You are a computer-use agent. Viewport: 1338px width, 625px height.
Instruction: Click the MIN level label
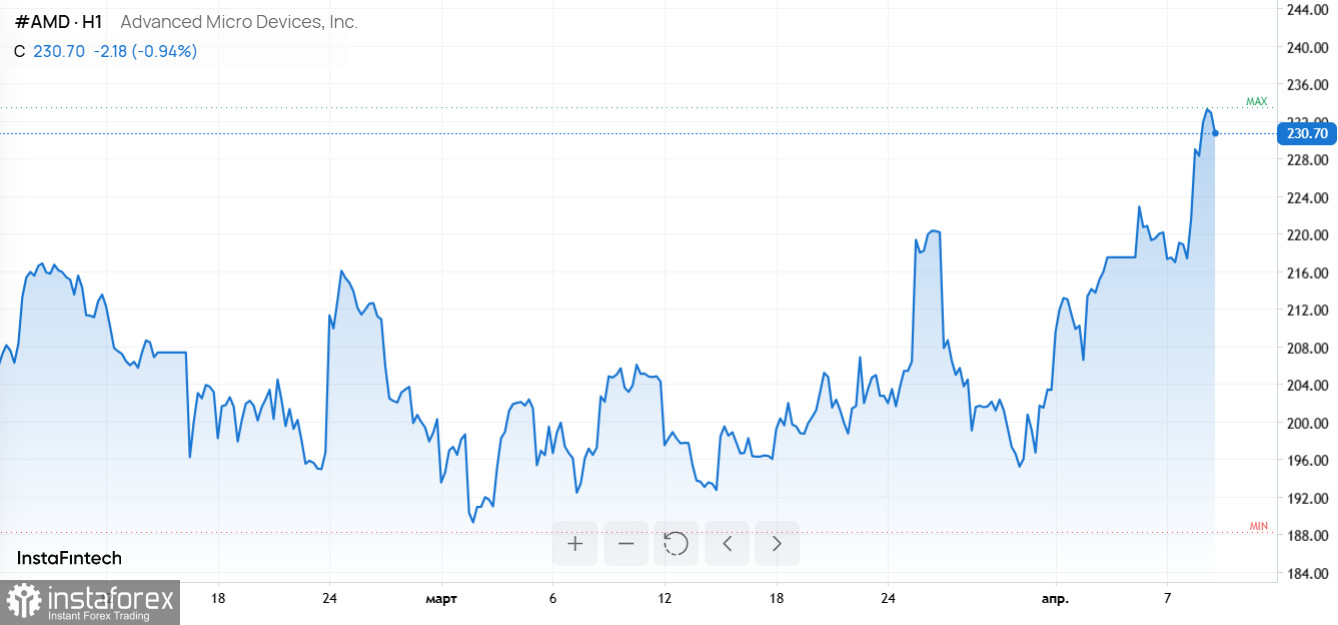(x=1259, y=526)
